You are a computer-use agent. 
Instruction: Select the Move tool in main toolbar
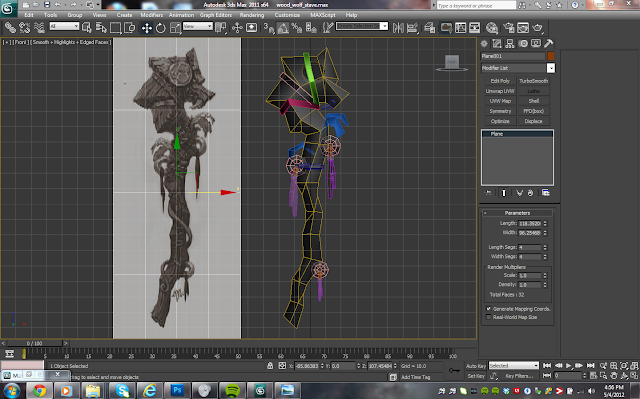click(x=147, y=28)
